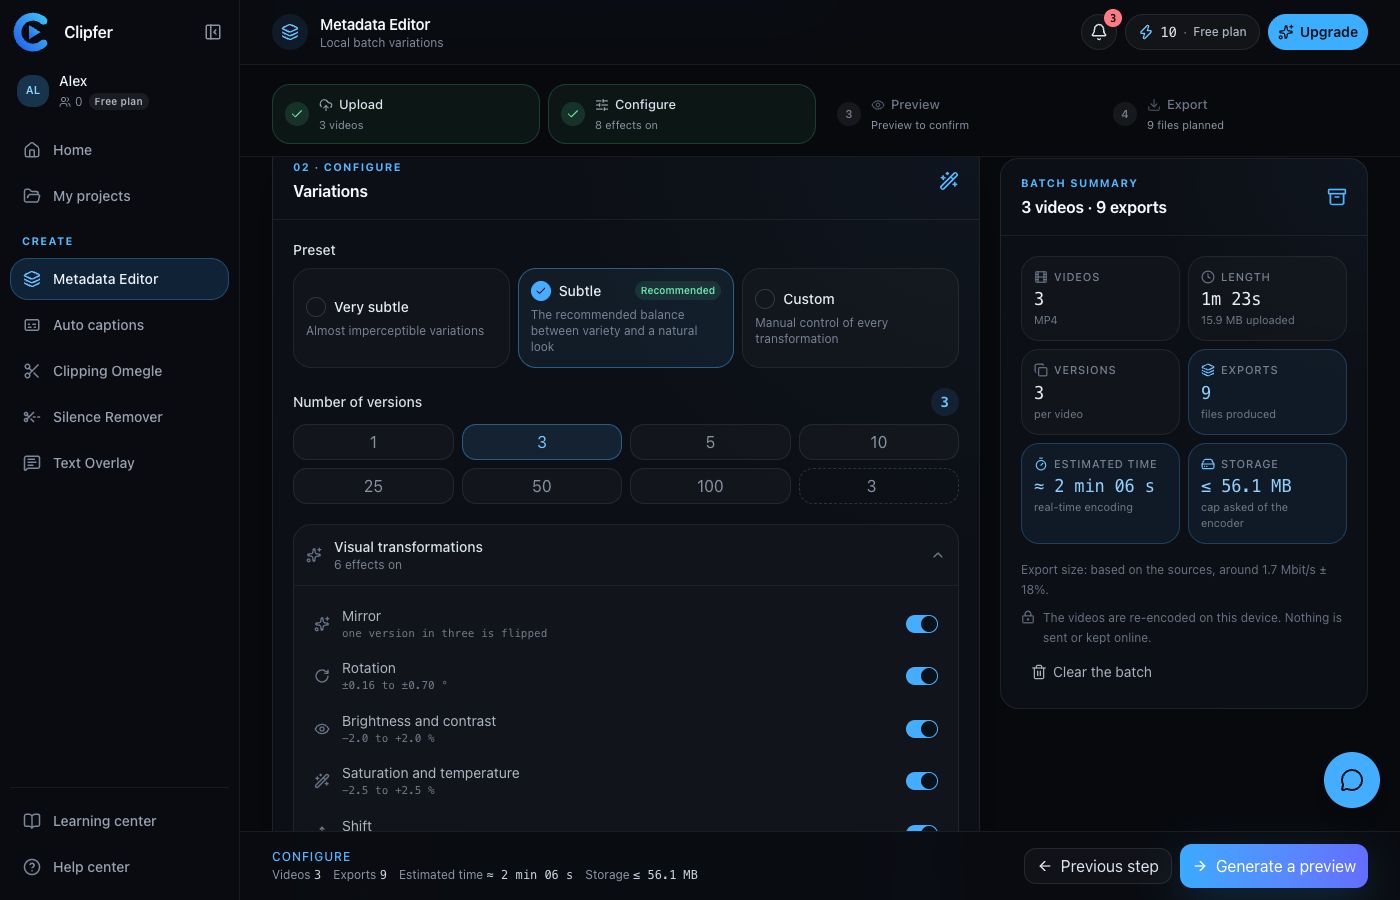1400x900 pixels.
Task: Select the Subtle recommended preset
Action: point(626,318)
